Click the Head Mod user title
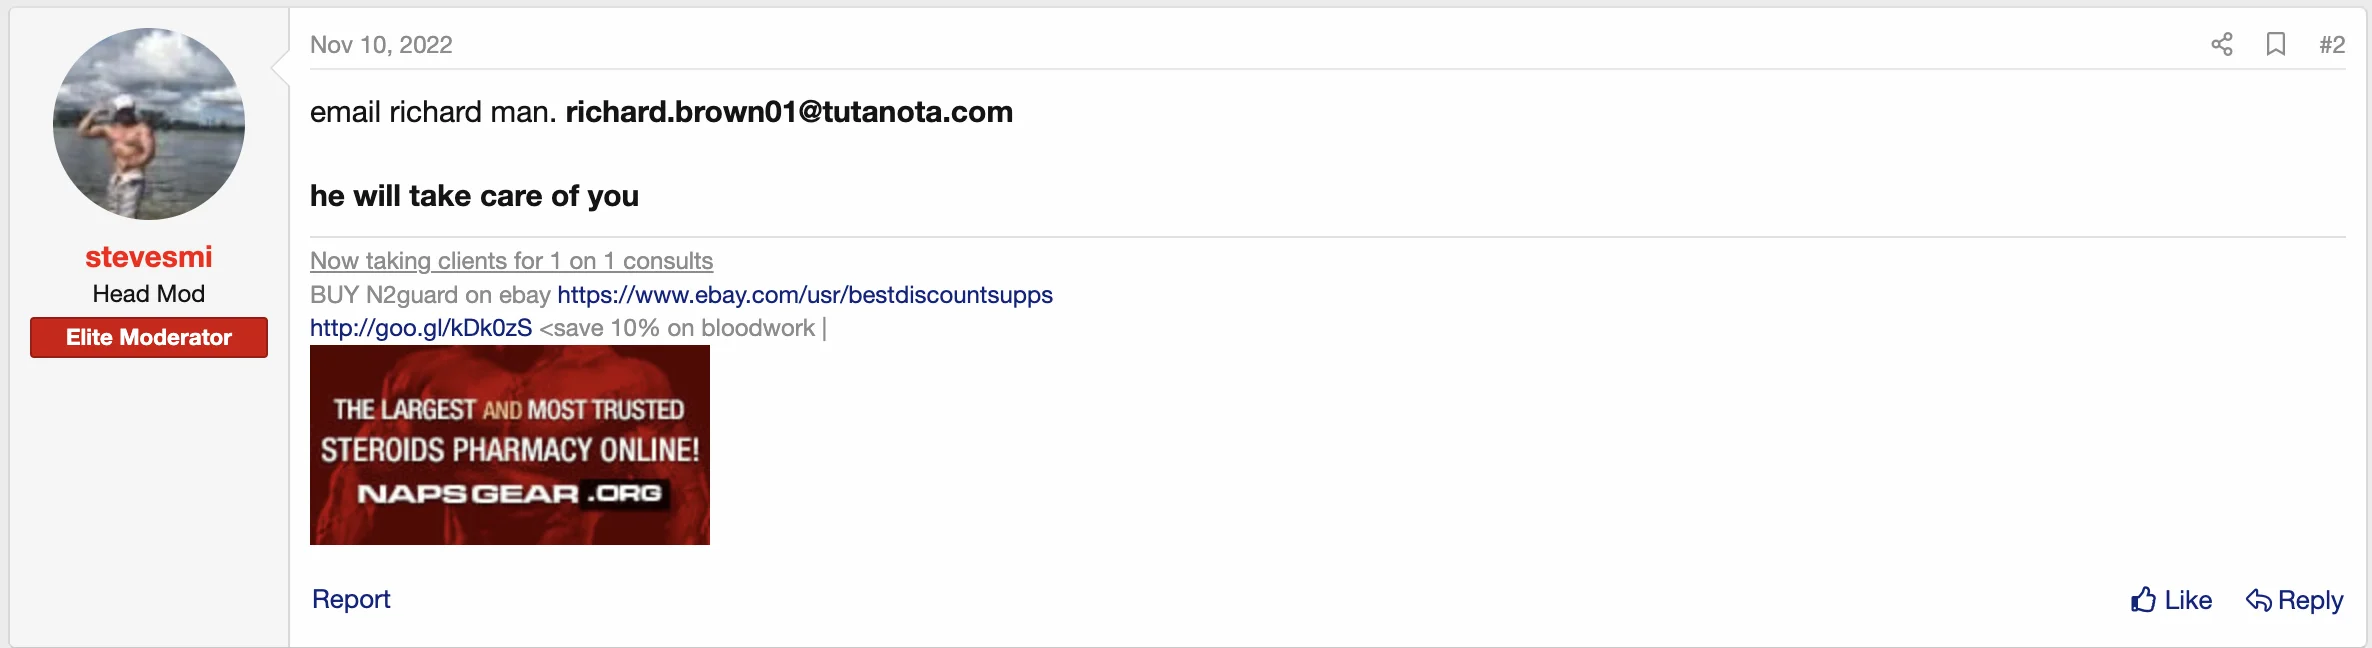 click(x=149, y=294)
